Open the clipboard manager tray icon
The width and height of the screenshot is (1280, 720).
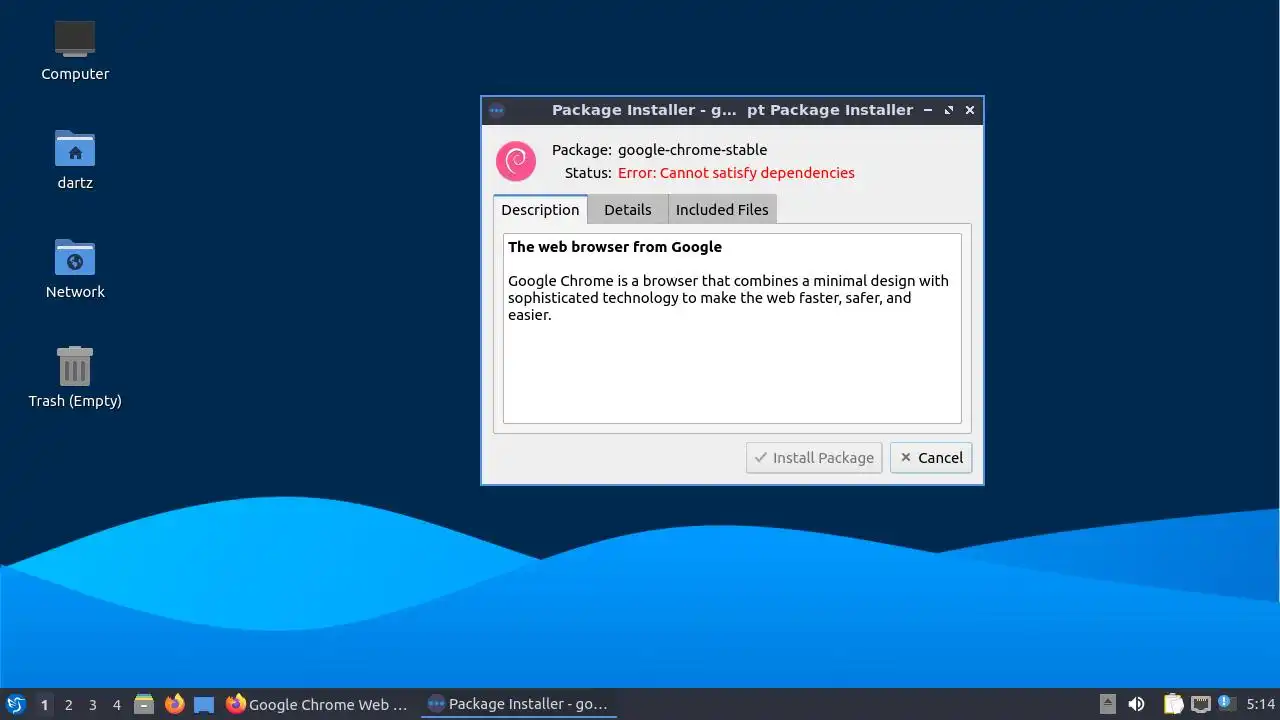1173,704
